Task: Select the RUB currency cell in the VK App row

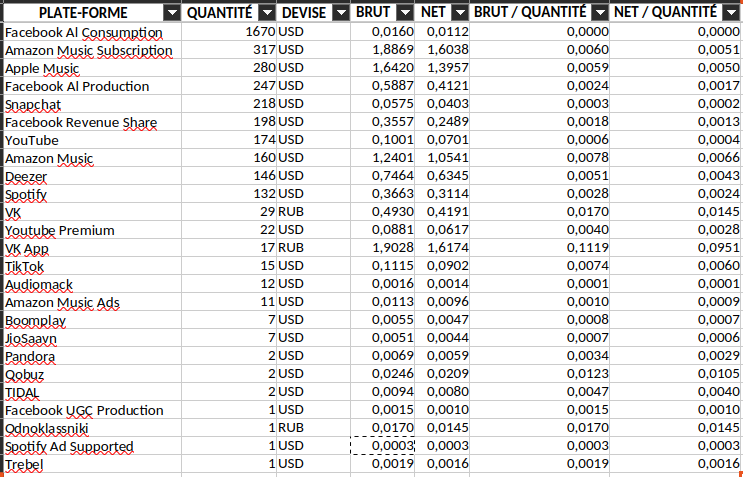Action: (314, 248)
